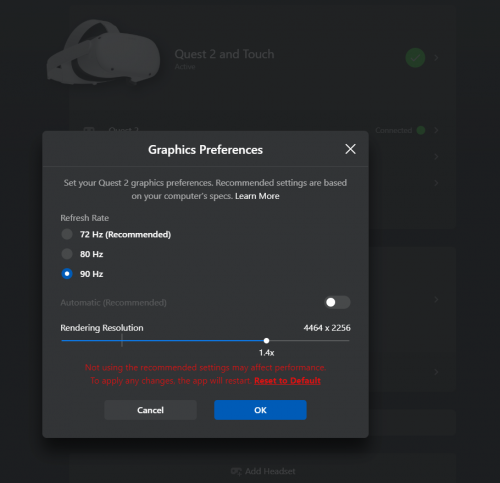Toggle Automatic (Recommended) resolution switch
Viewport: 500px width, 483px height.
pos(337,302)
